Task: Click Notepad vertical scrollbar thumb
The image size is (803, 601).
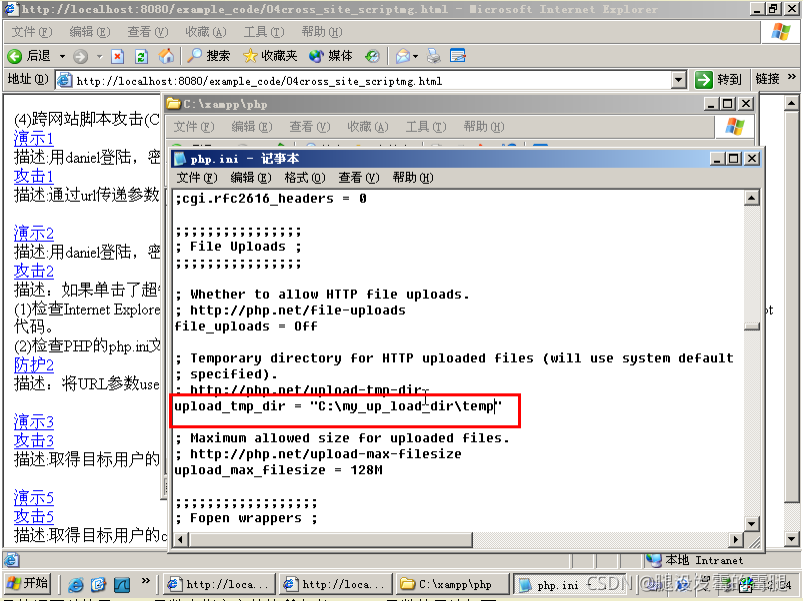Action: click(751, 327)
